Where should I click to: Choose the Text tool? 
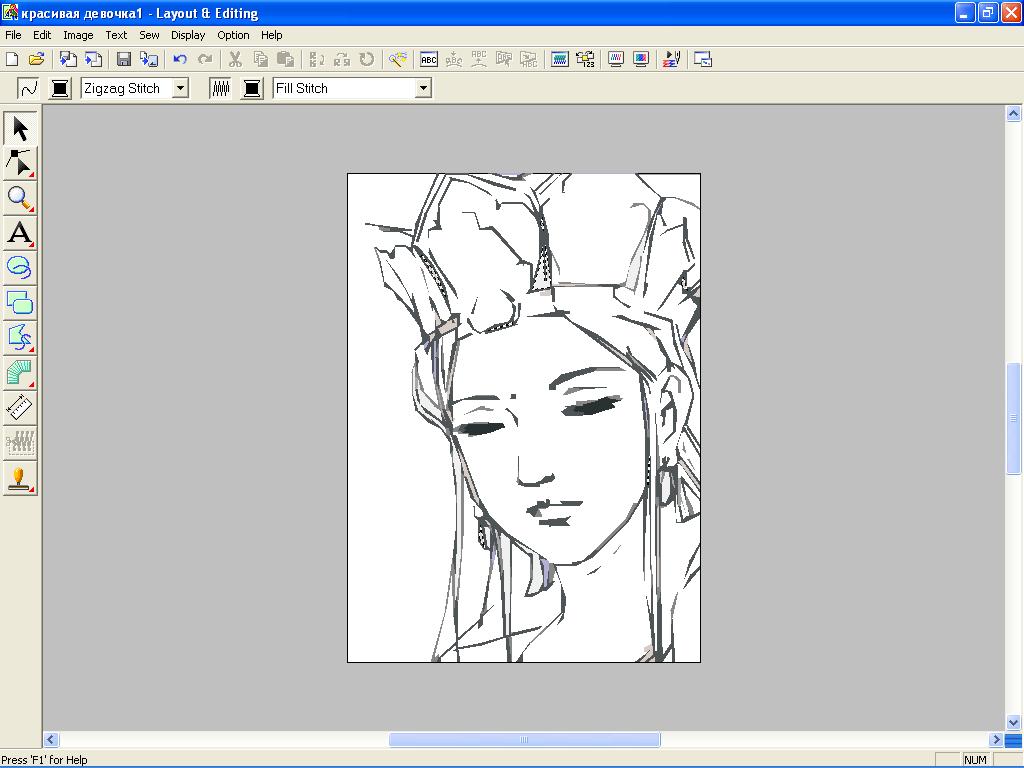point(20,233)
